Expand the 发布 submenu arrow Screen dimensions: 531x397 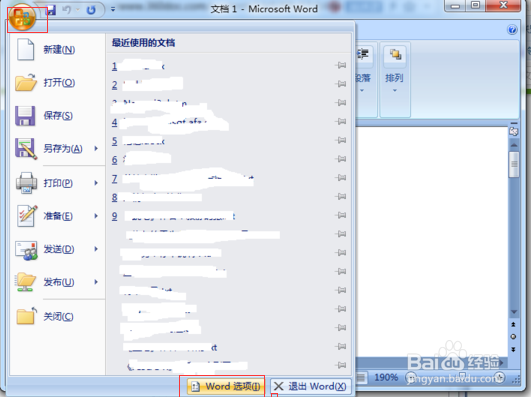point(96,282)
